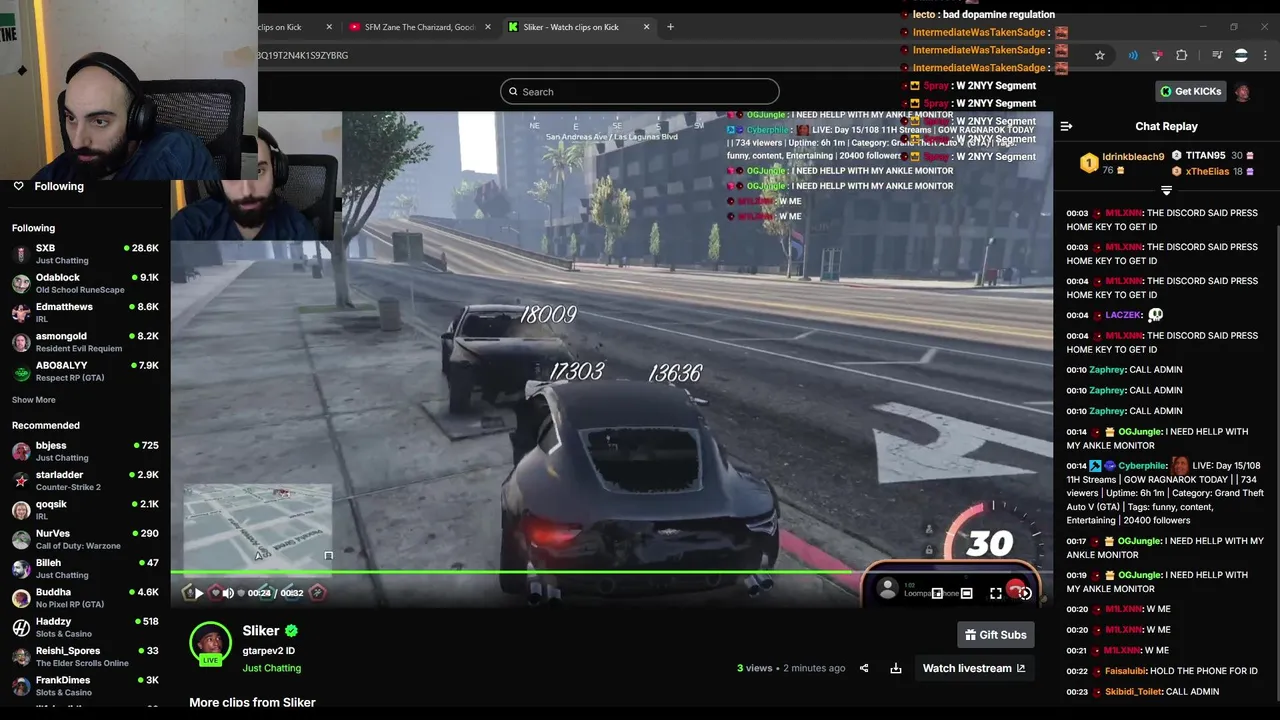Image resolution: width=1280 pixels, height=720 pixels.
Task: Toggle theater mode in video controls
Action: pos(966,593)
